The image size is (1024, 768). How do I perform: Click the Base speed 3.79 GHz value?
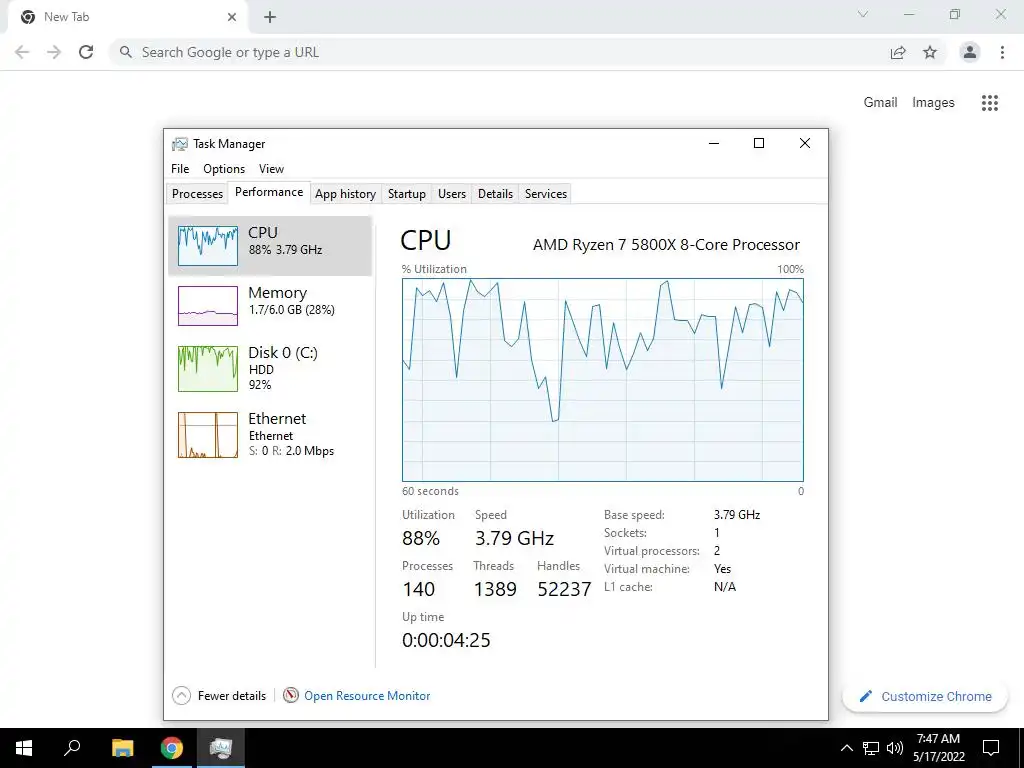(x=737, y=515)
